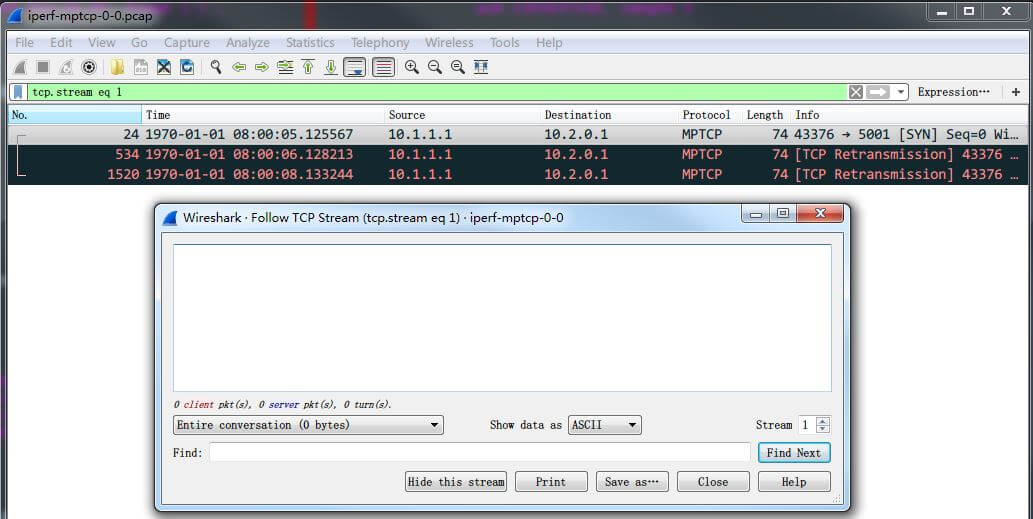This screenshot has width=1033, height=519.
Task: Toggle auto-scroll during live capture
Action: click(x=354, y=67)
